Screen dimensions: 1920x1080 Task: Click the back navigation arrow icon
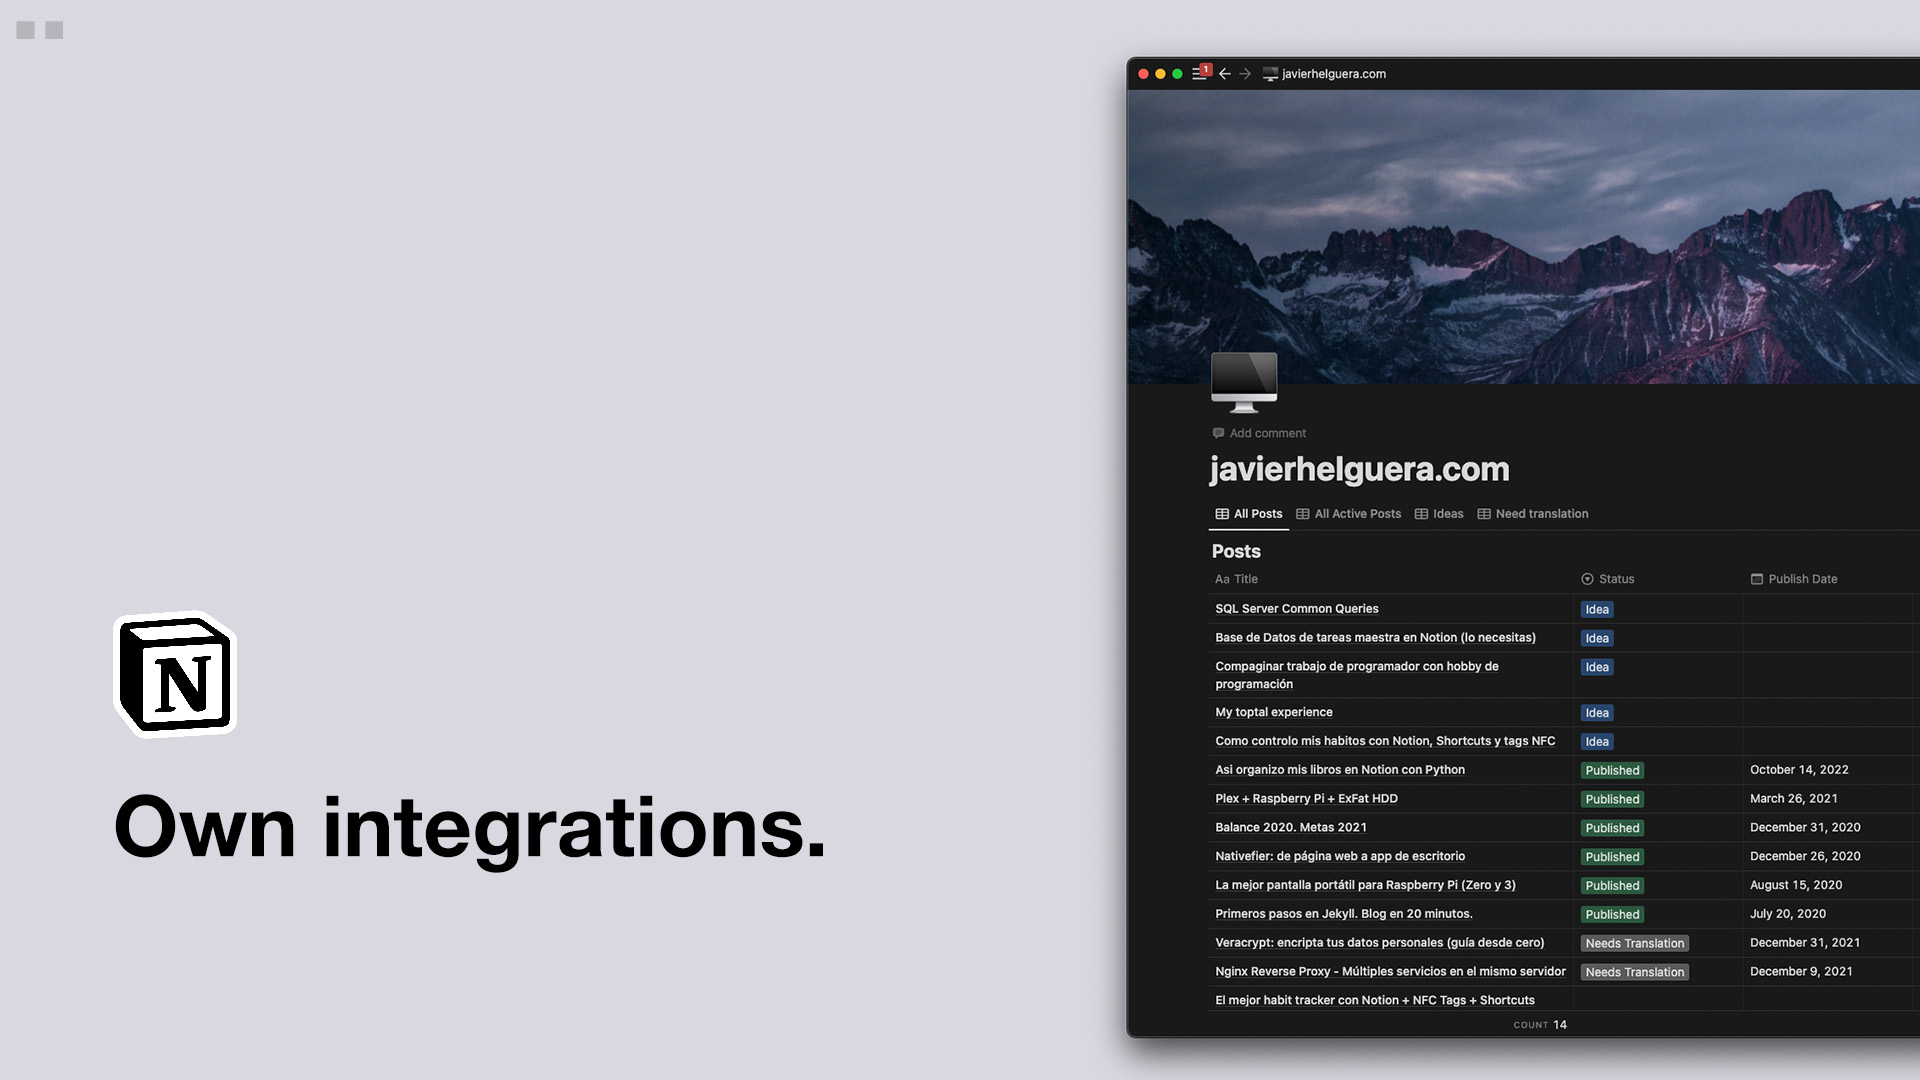1224,74
